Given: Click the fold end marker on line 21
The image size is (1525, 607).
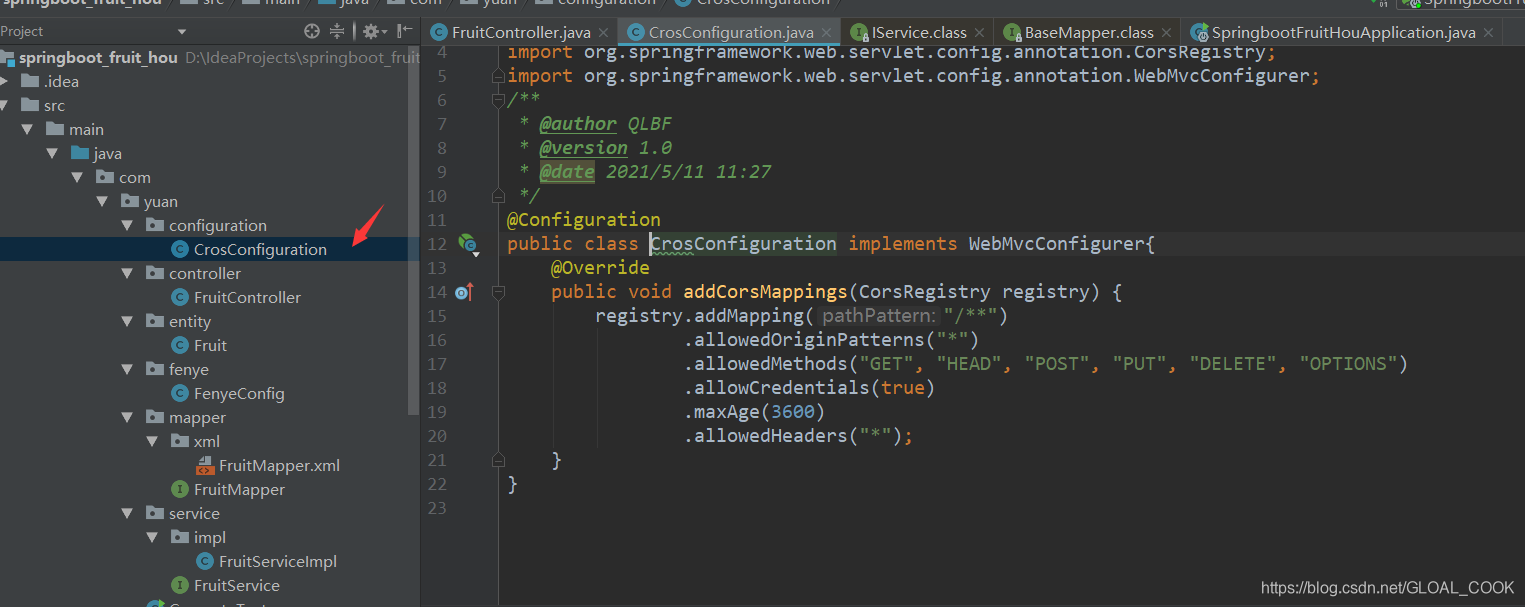Looking at the screenshot, I should pos(498,460).
